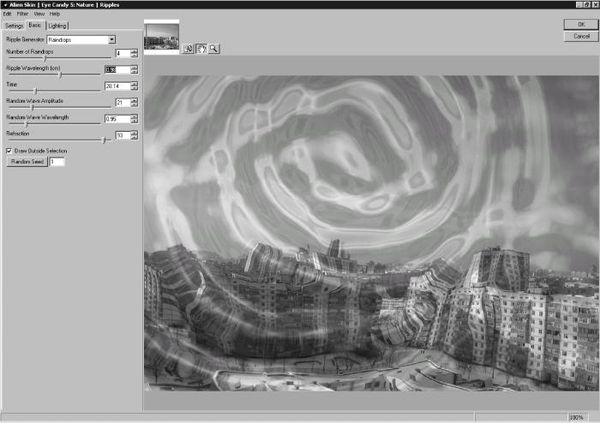Open the Edit menu
Image resolution: width=600 pixels, height=423 pixels.
[7, 14]
